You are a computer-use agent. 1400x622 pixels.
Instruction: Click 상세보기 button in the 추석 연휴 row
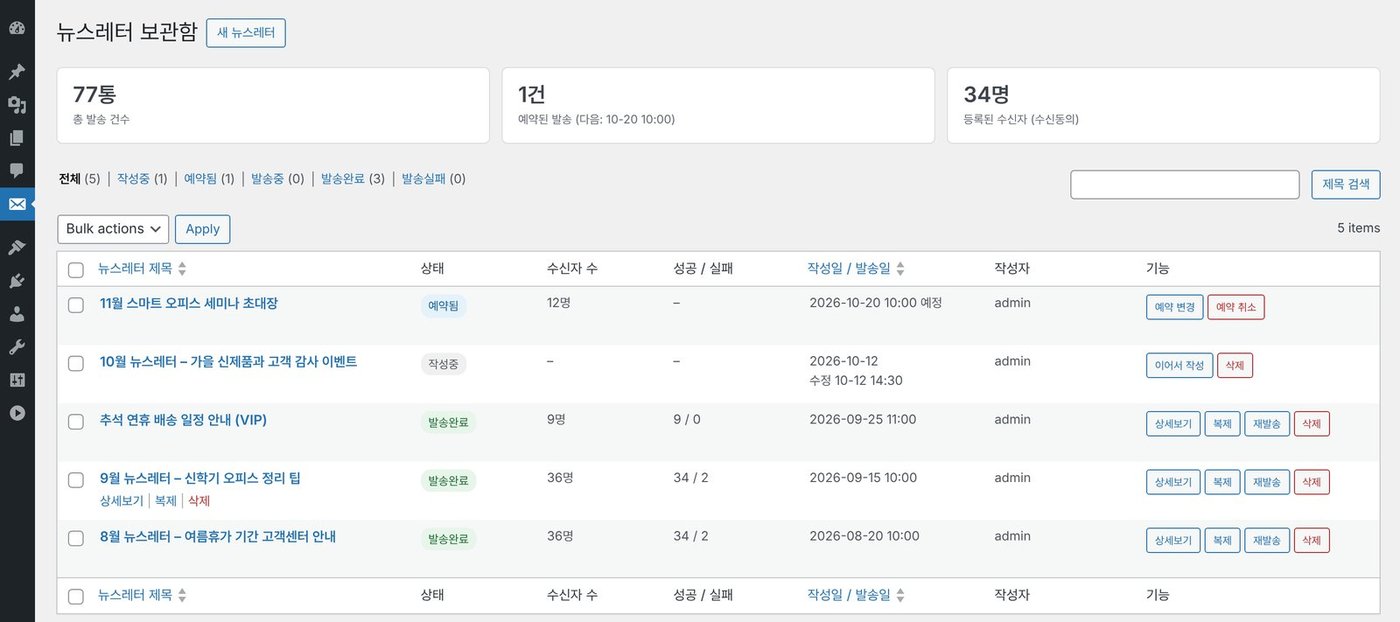tap(1173, 424)
